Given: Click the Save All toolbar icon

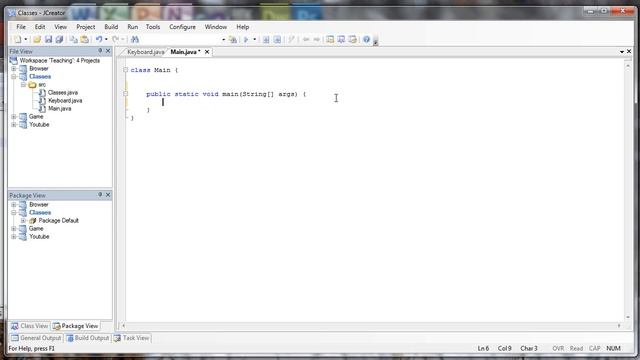Looking at the screenshot, I should click(x=59, y=39).
